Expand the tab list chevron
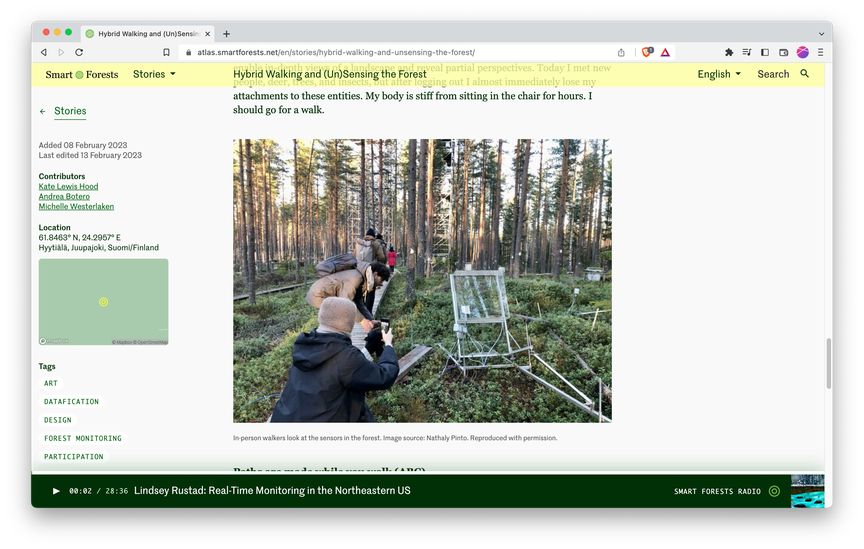 point(821,34)
